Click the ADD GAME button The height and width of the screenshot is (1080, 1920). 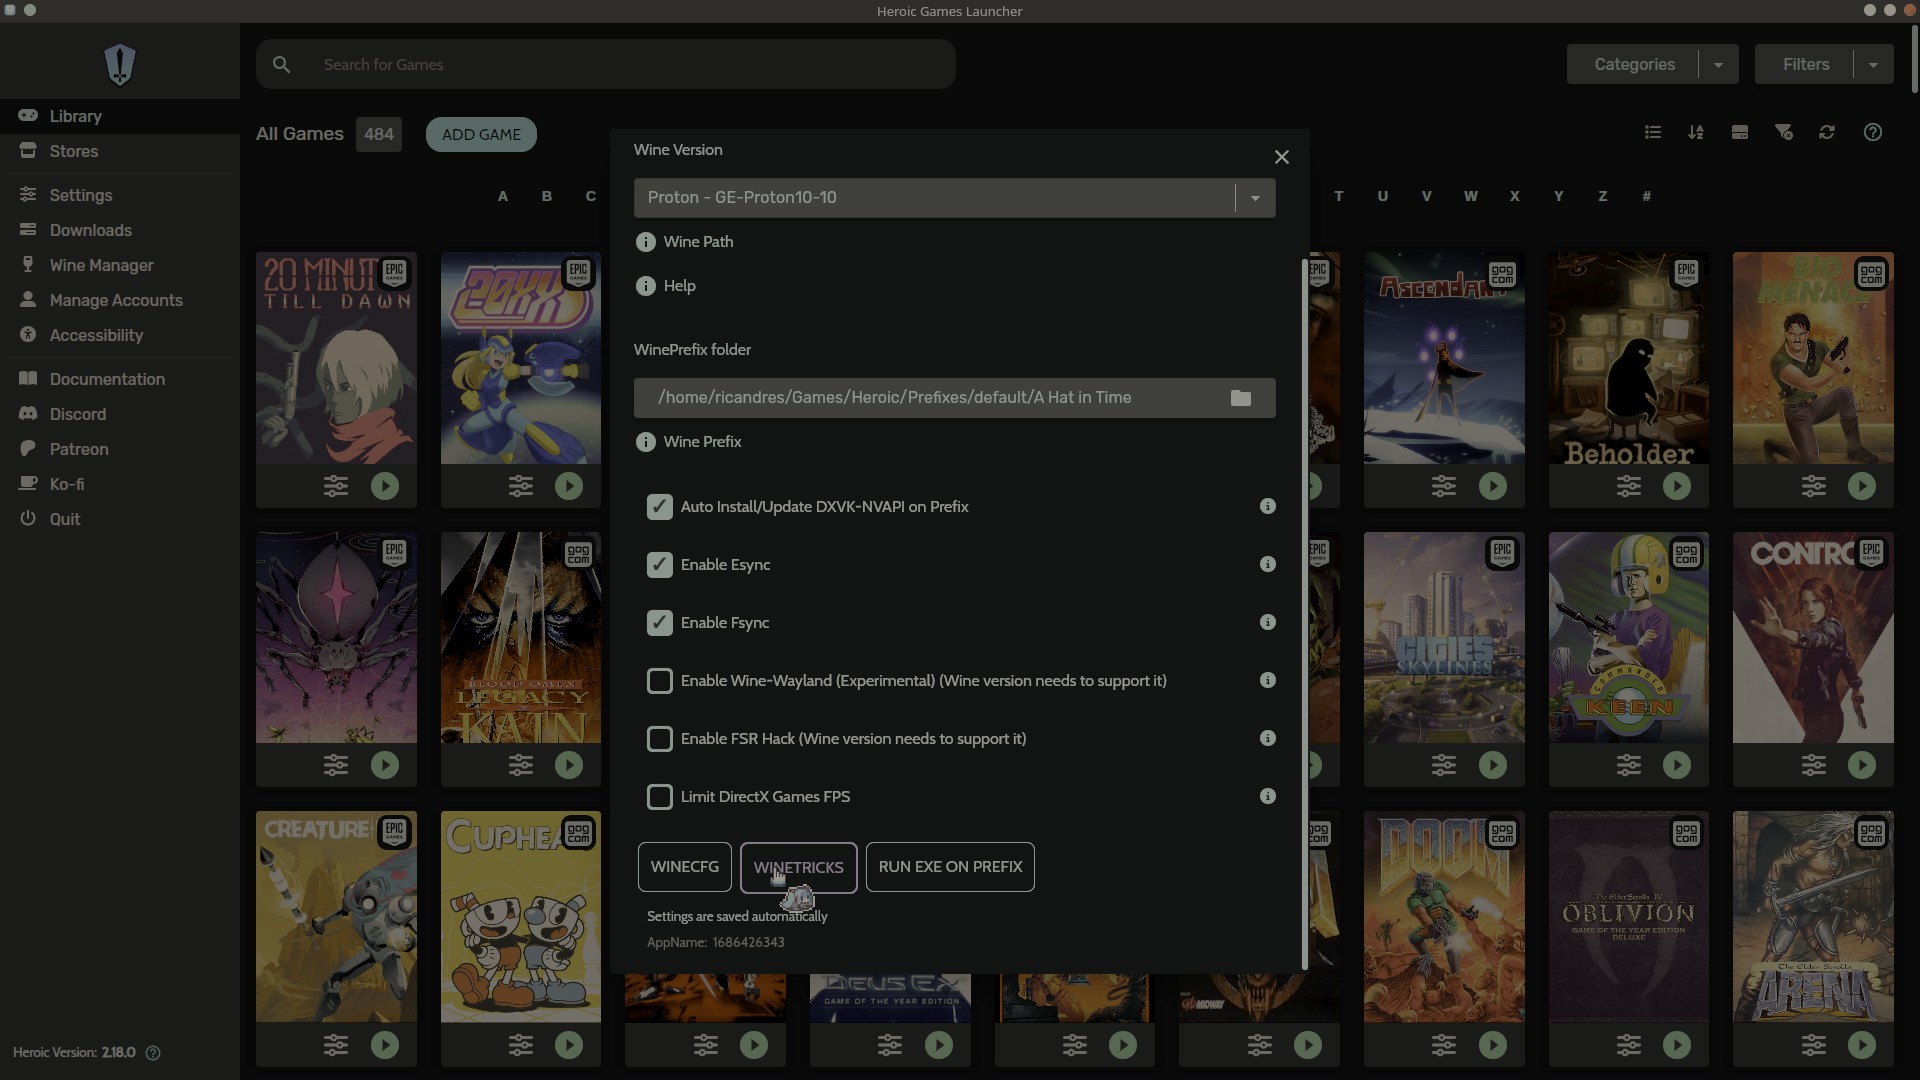(x=481, y=134)
